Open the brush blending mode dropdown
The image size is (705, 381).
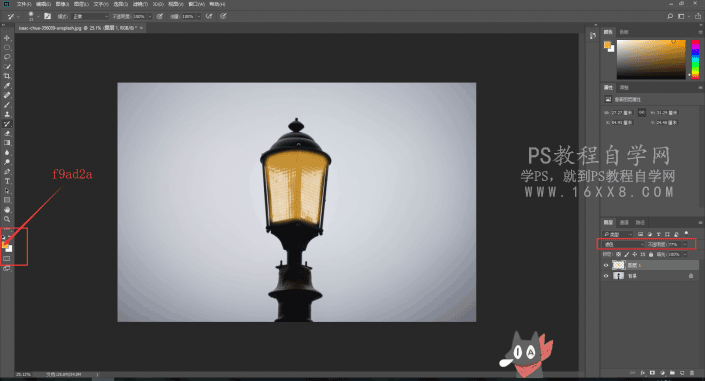90,16
